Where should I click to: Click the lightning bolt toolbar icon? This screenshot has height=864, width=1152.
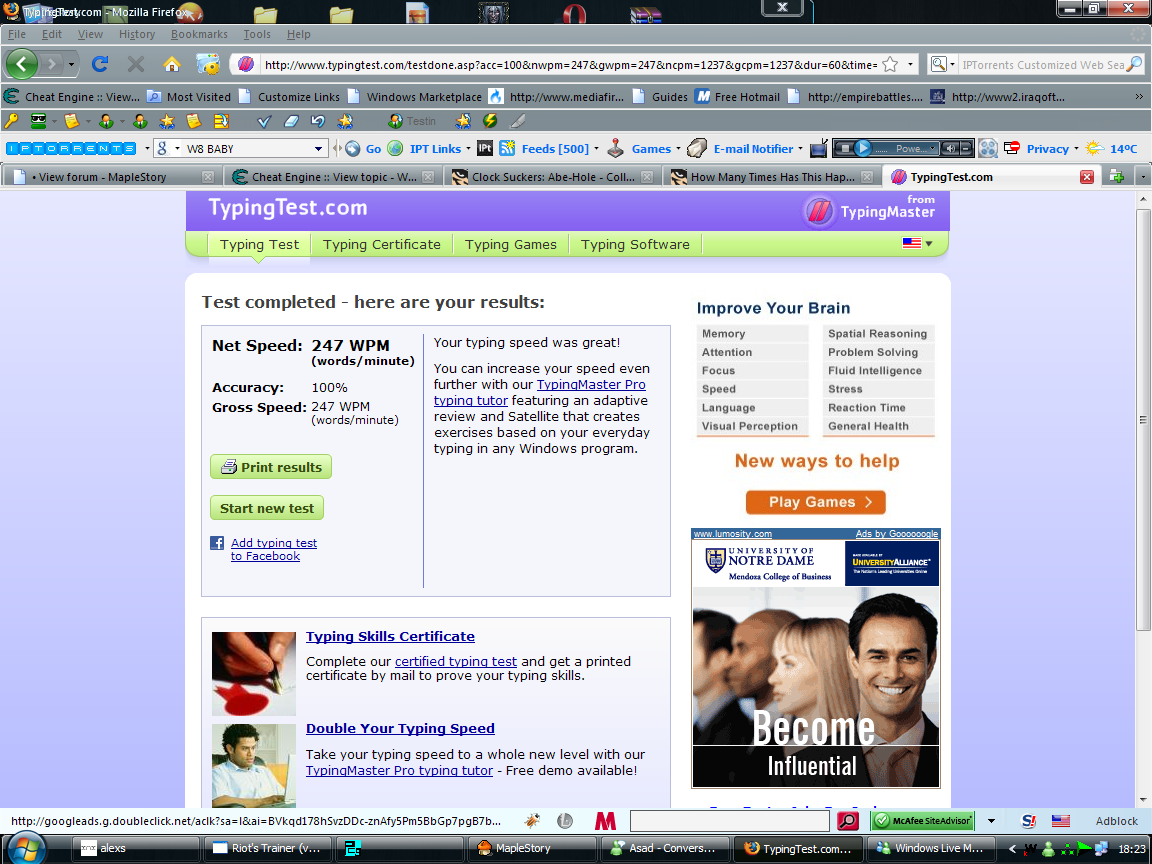point(490,121)
